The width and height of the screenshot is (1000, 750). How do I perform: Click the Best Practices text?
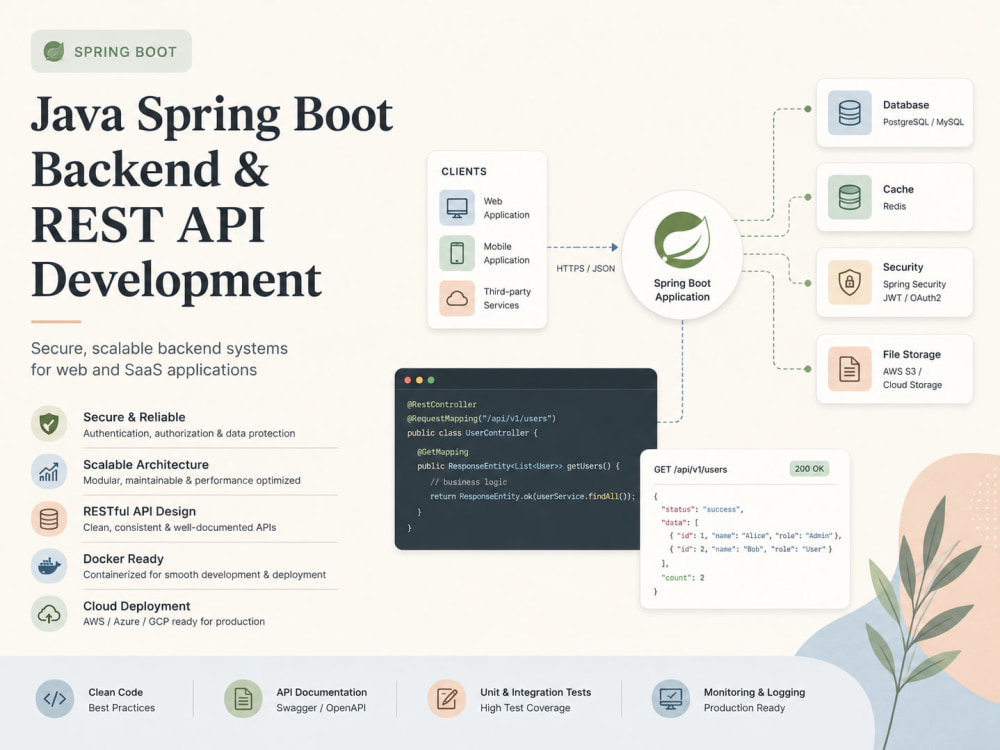click(x=121, y=708)
